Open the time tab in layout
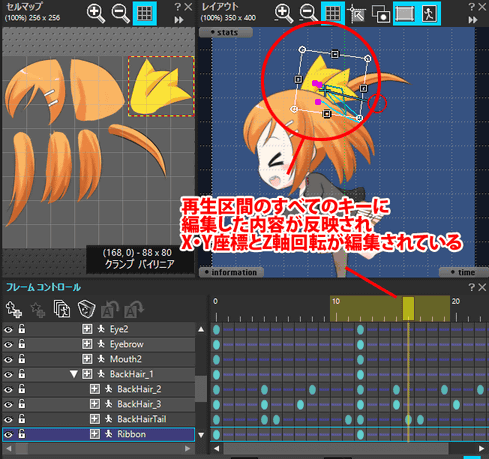The image size is (489, 459). [463, 272]
